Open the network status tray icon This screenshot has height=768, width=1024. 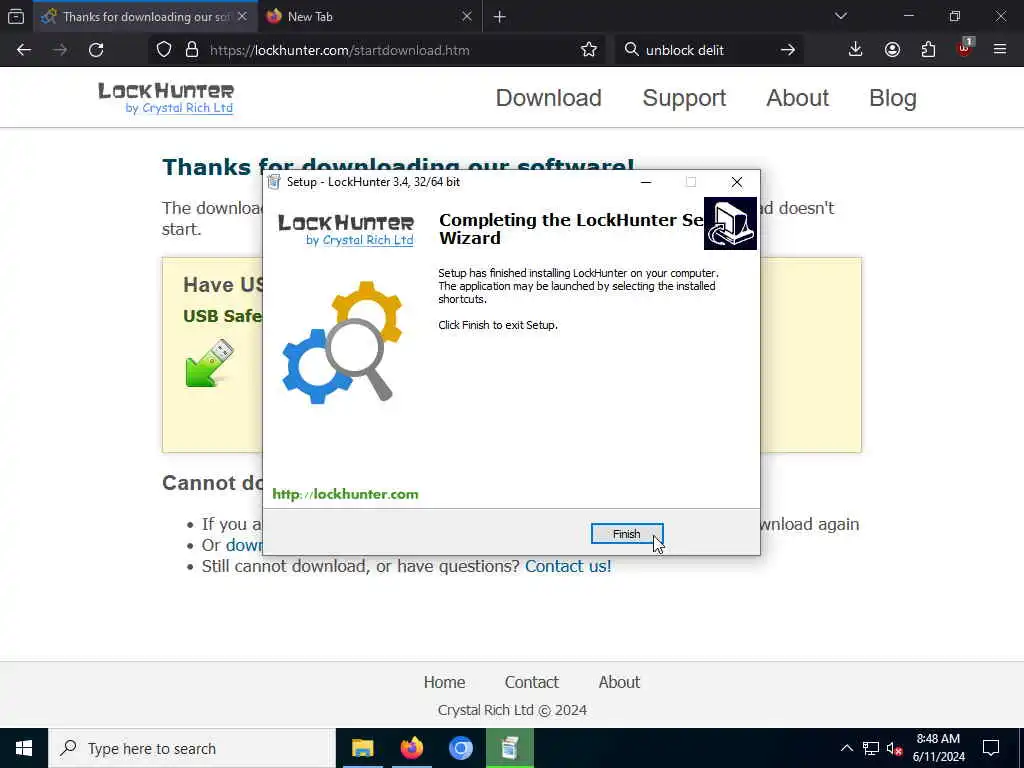point(871,748)
